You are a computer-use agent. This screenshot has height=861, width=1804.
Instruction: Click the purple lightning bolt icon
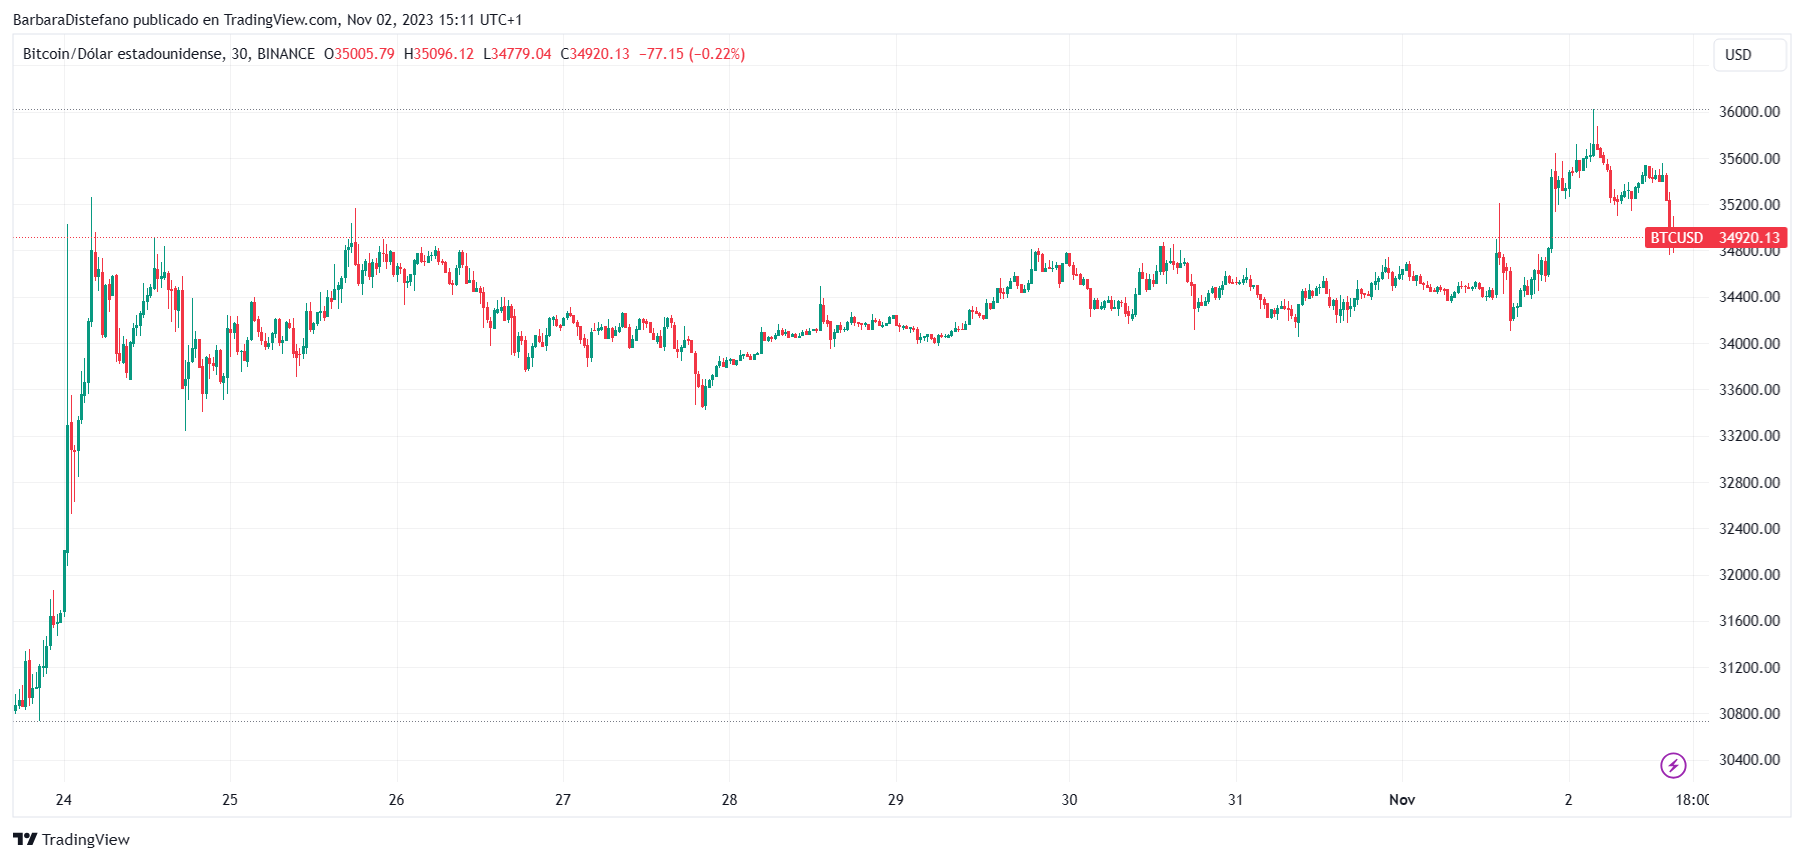[x=1673, y=765]
